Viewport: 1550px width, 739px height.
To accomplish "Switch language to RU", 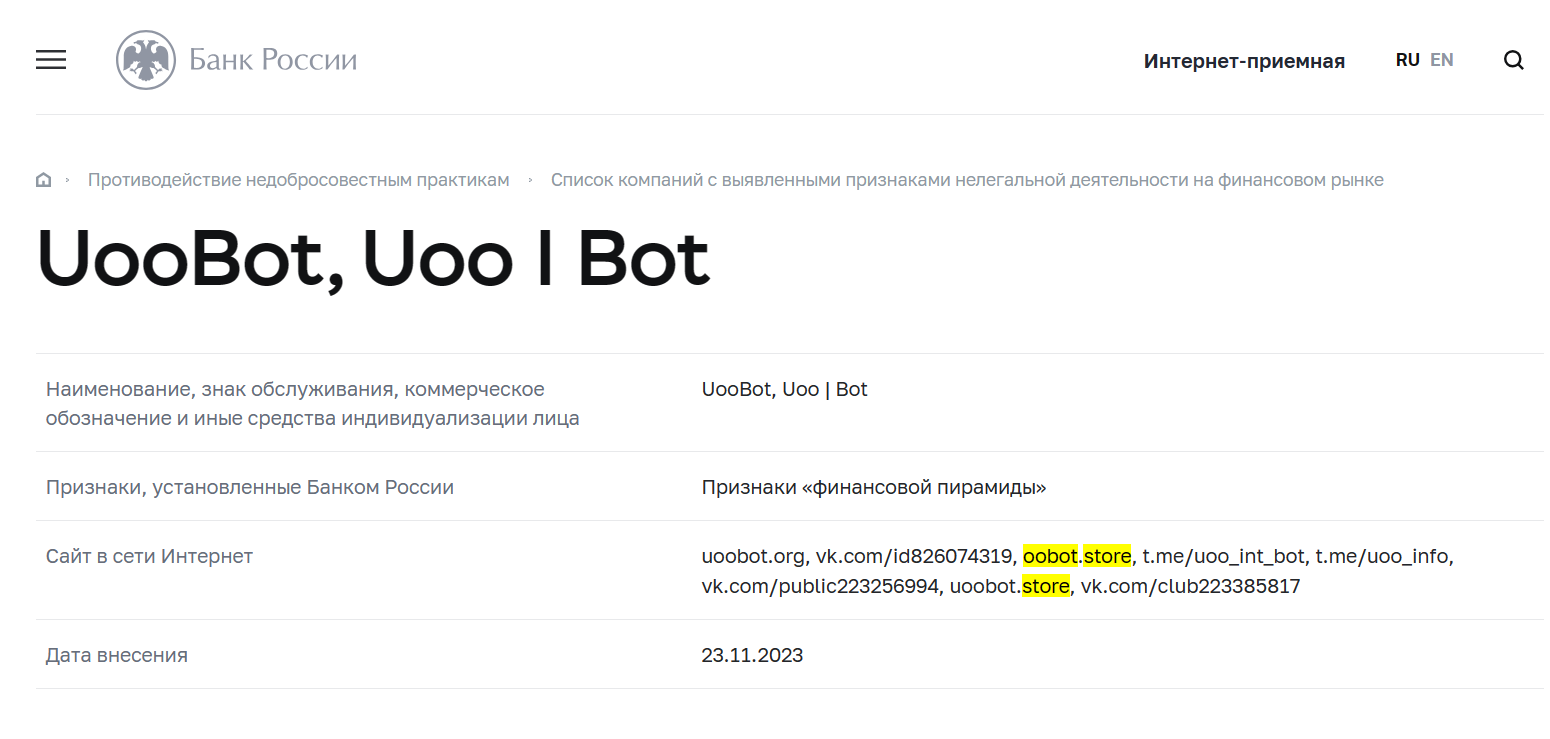I will (x=1407, y=60).
